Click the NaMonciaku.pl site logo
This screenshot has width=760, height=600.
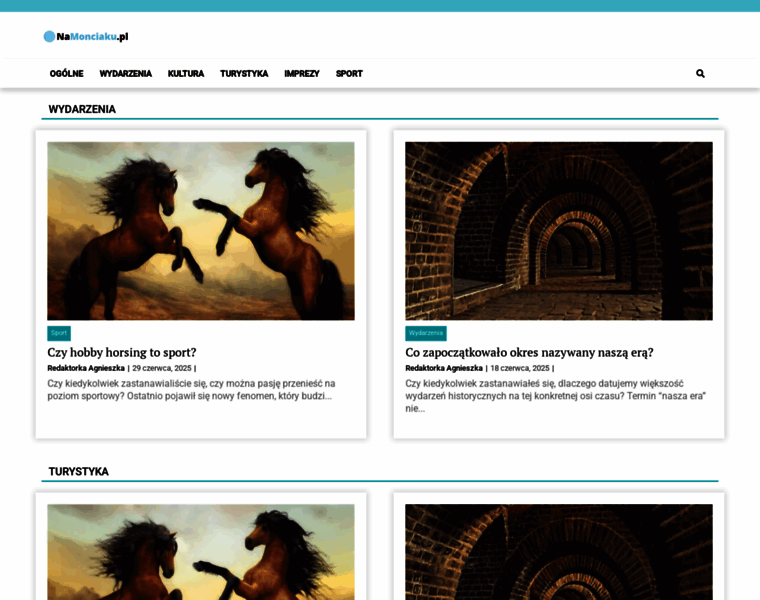(86, 37)
